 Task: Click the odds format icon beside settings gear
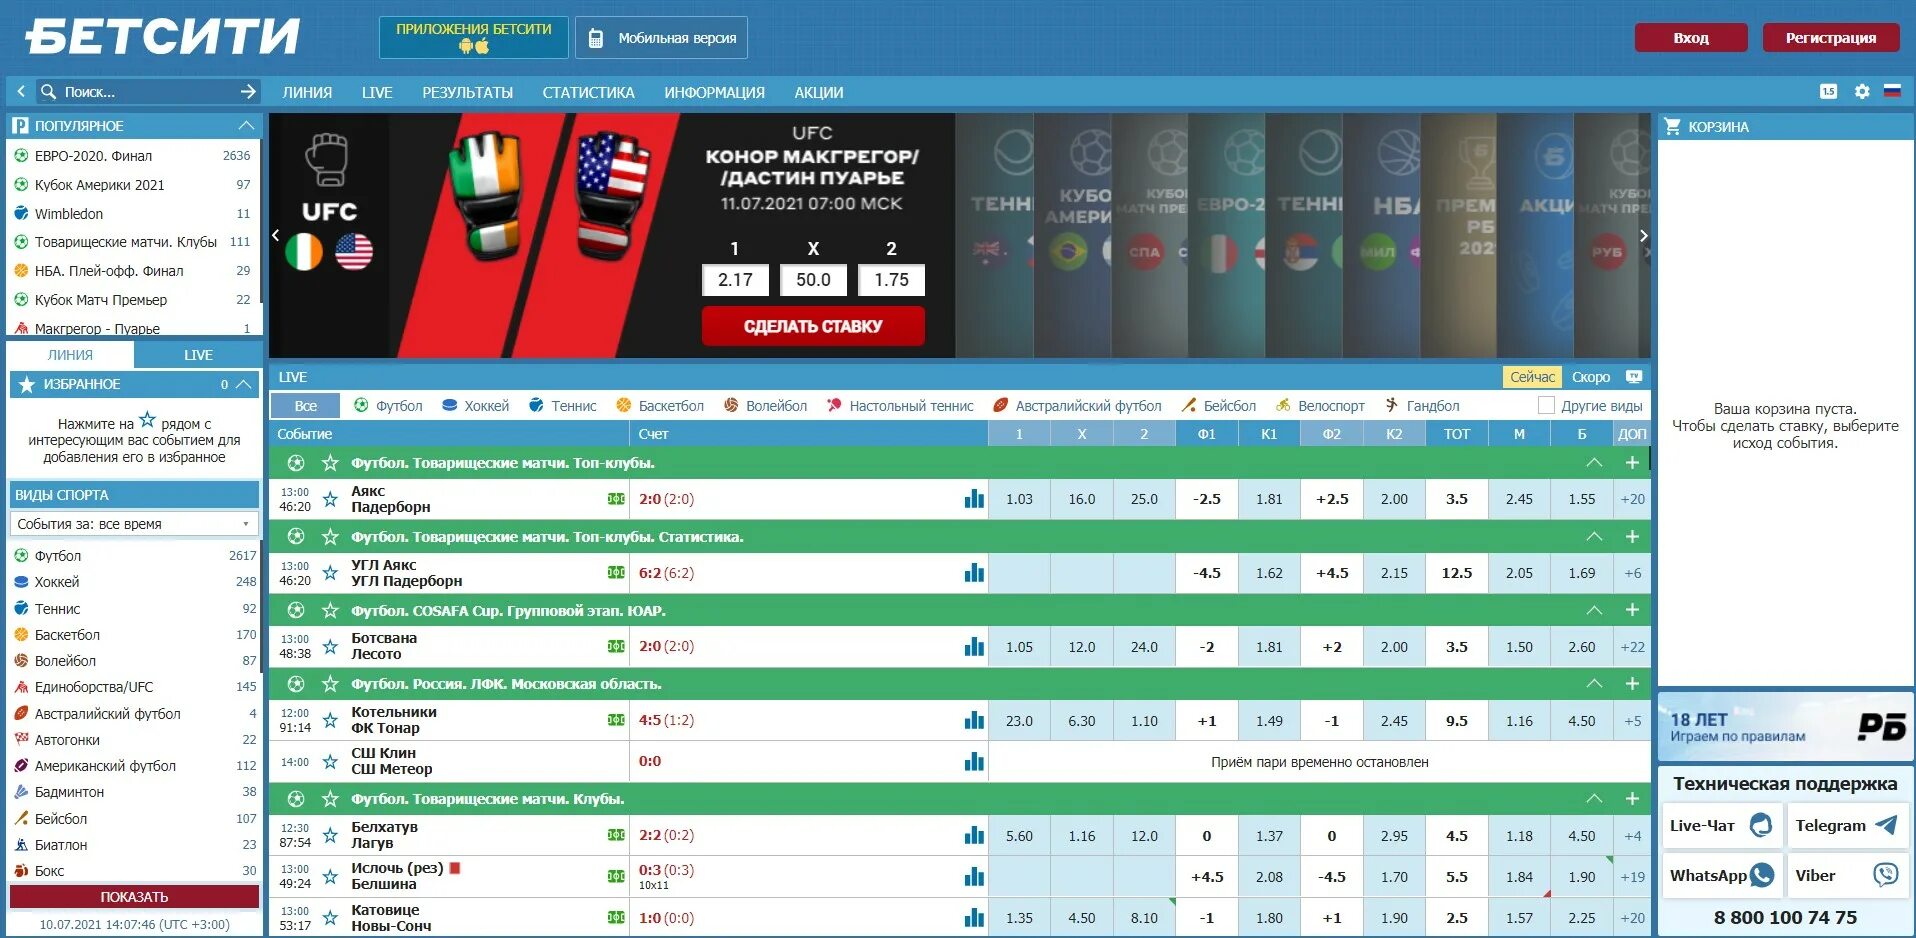pos(1828,91)
